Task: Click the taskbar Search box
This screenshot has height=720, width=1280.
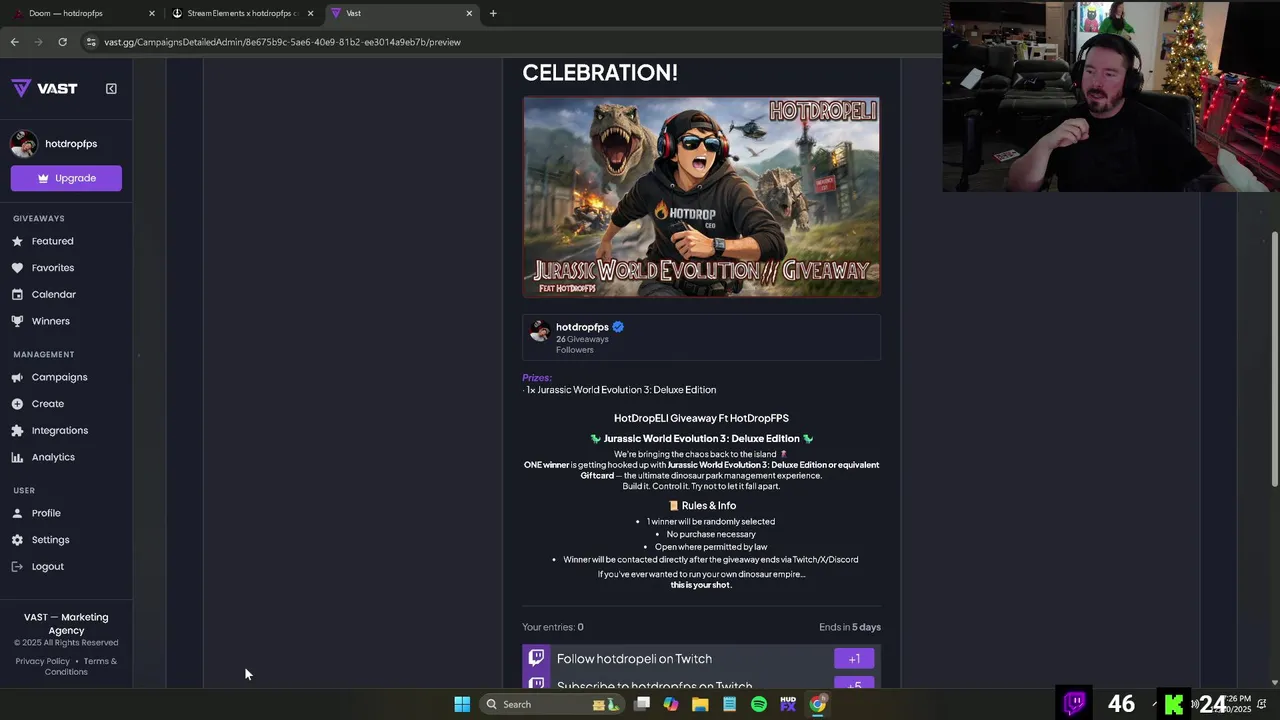Action: 551,704
